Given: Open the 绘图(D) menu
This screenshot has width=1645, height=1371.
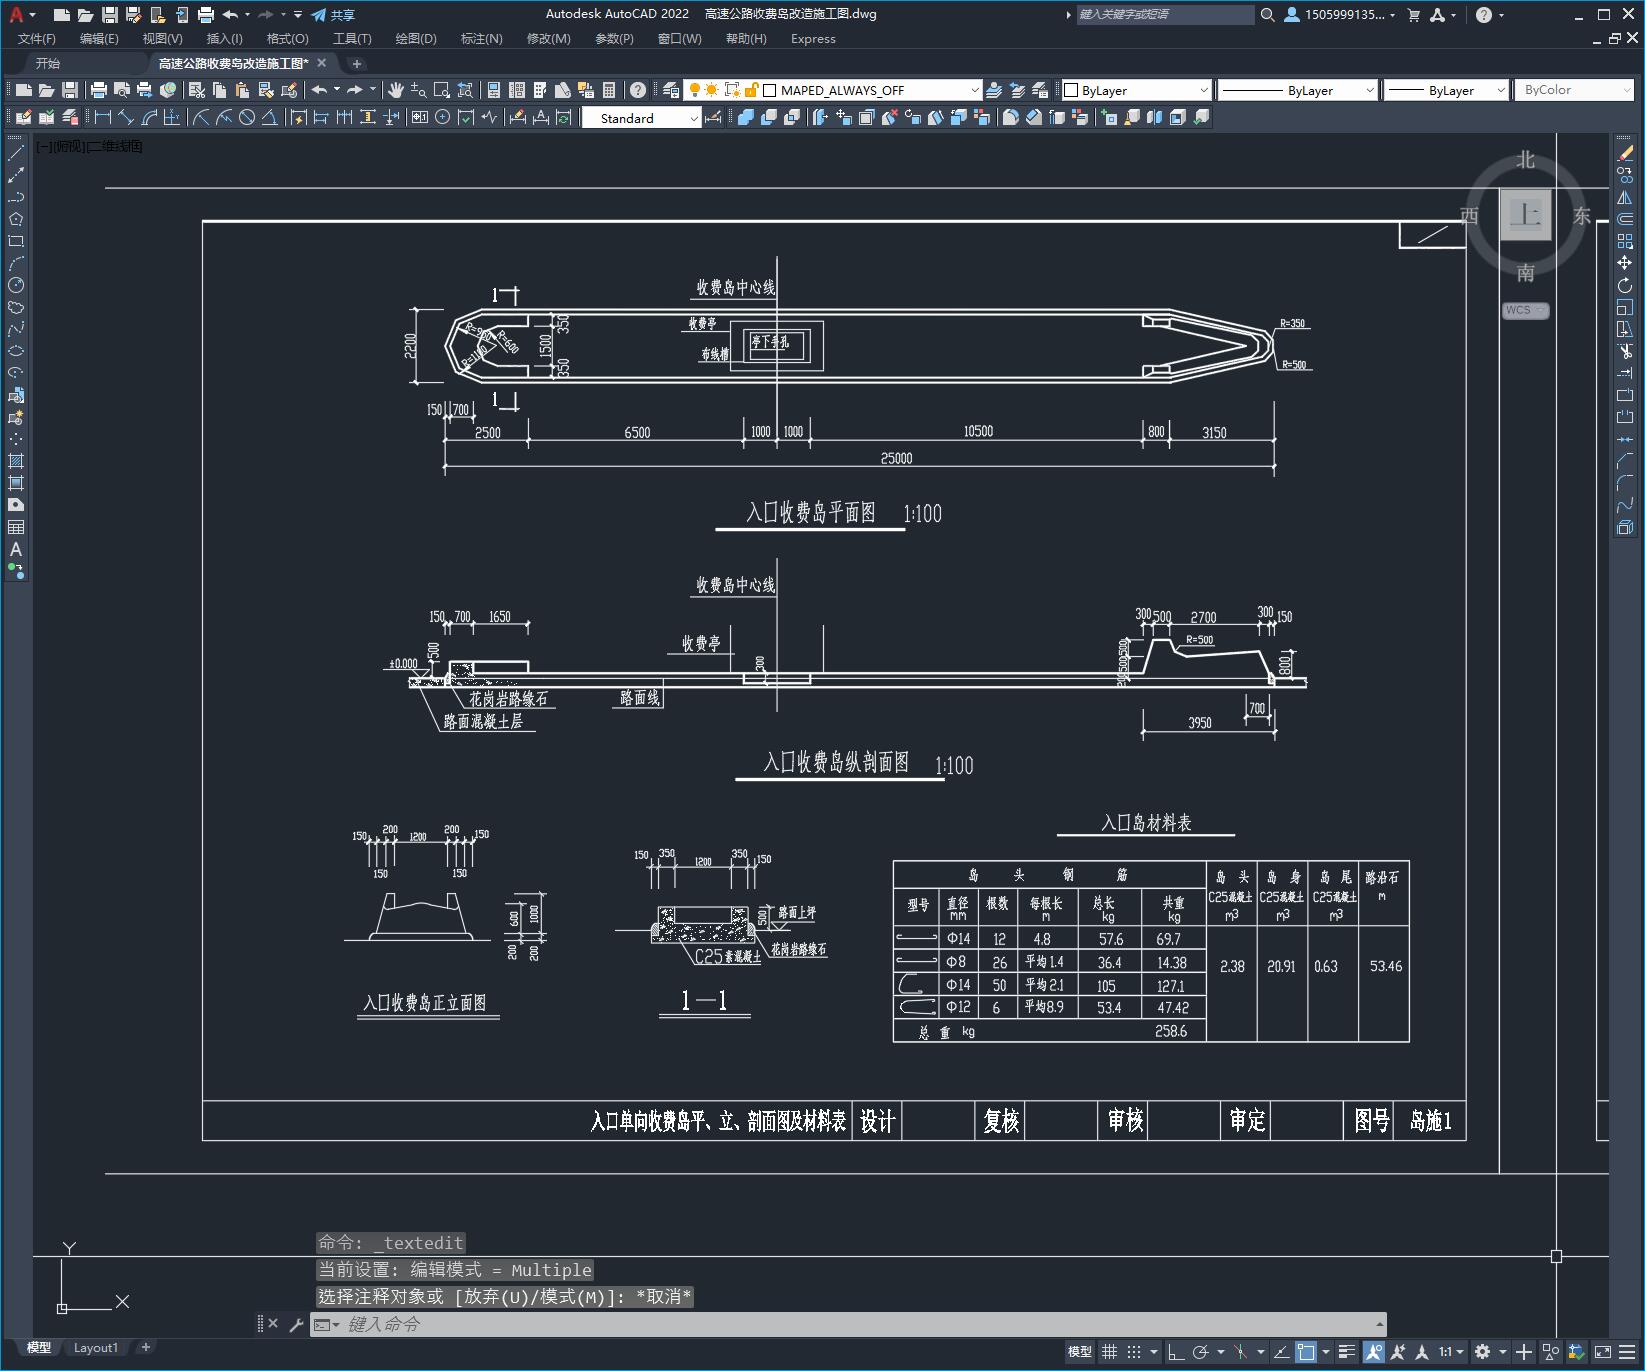Looking at the screenshot, I should point(416,39).
